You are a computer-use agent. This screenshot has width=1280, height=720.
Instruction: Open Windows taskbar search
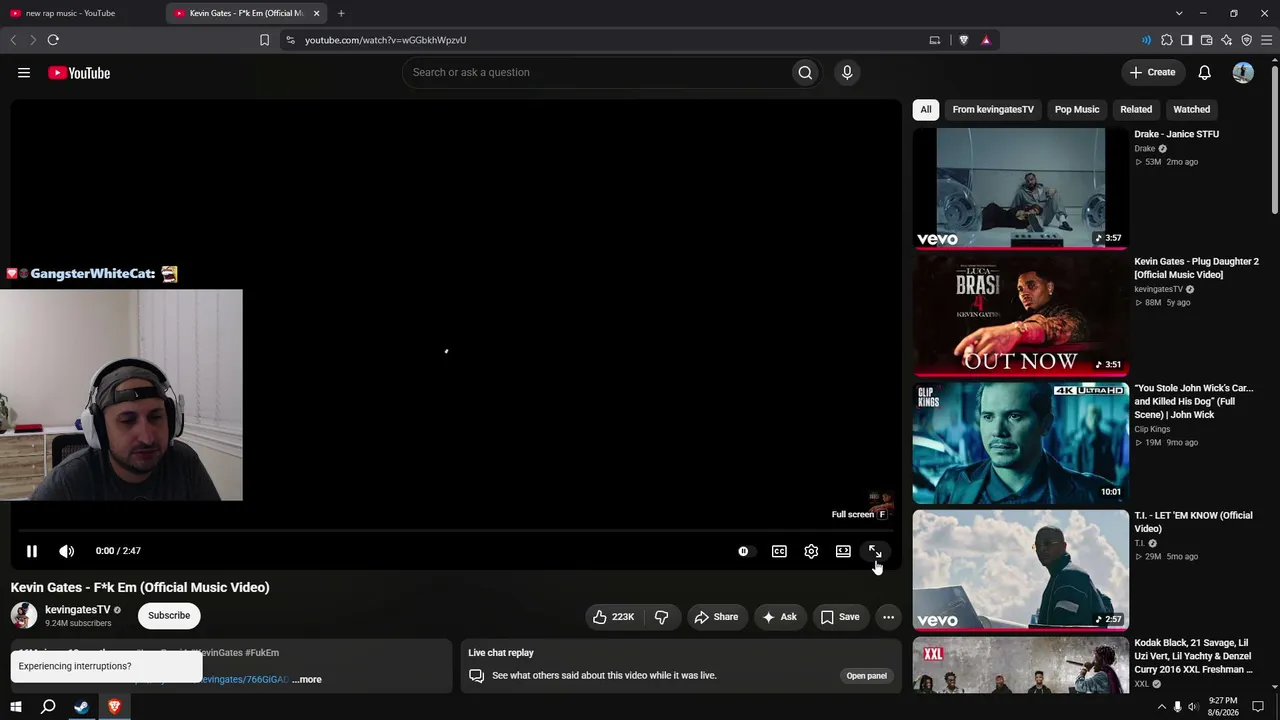[48, 707]
